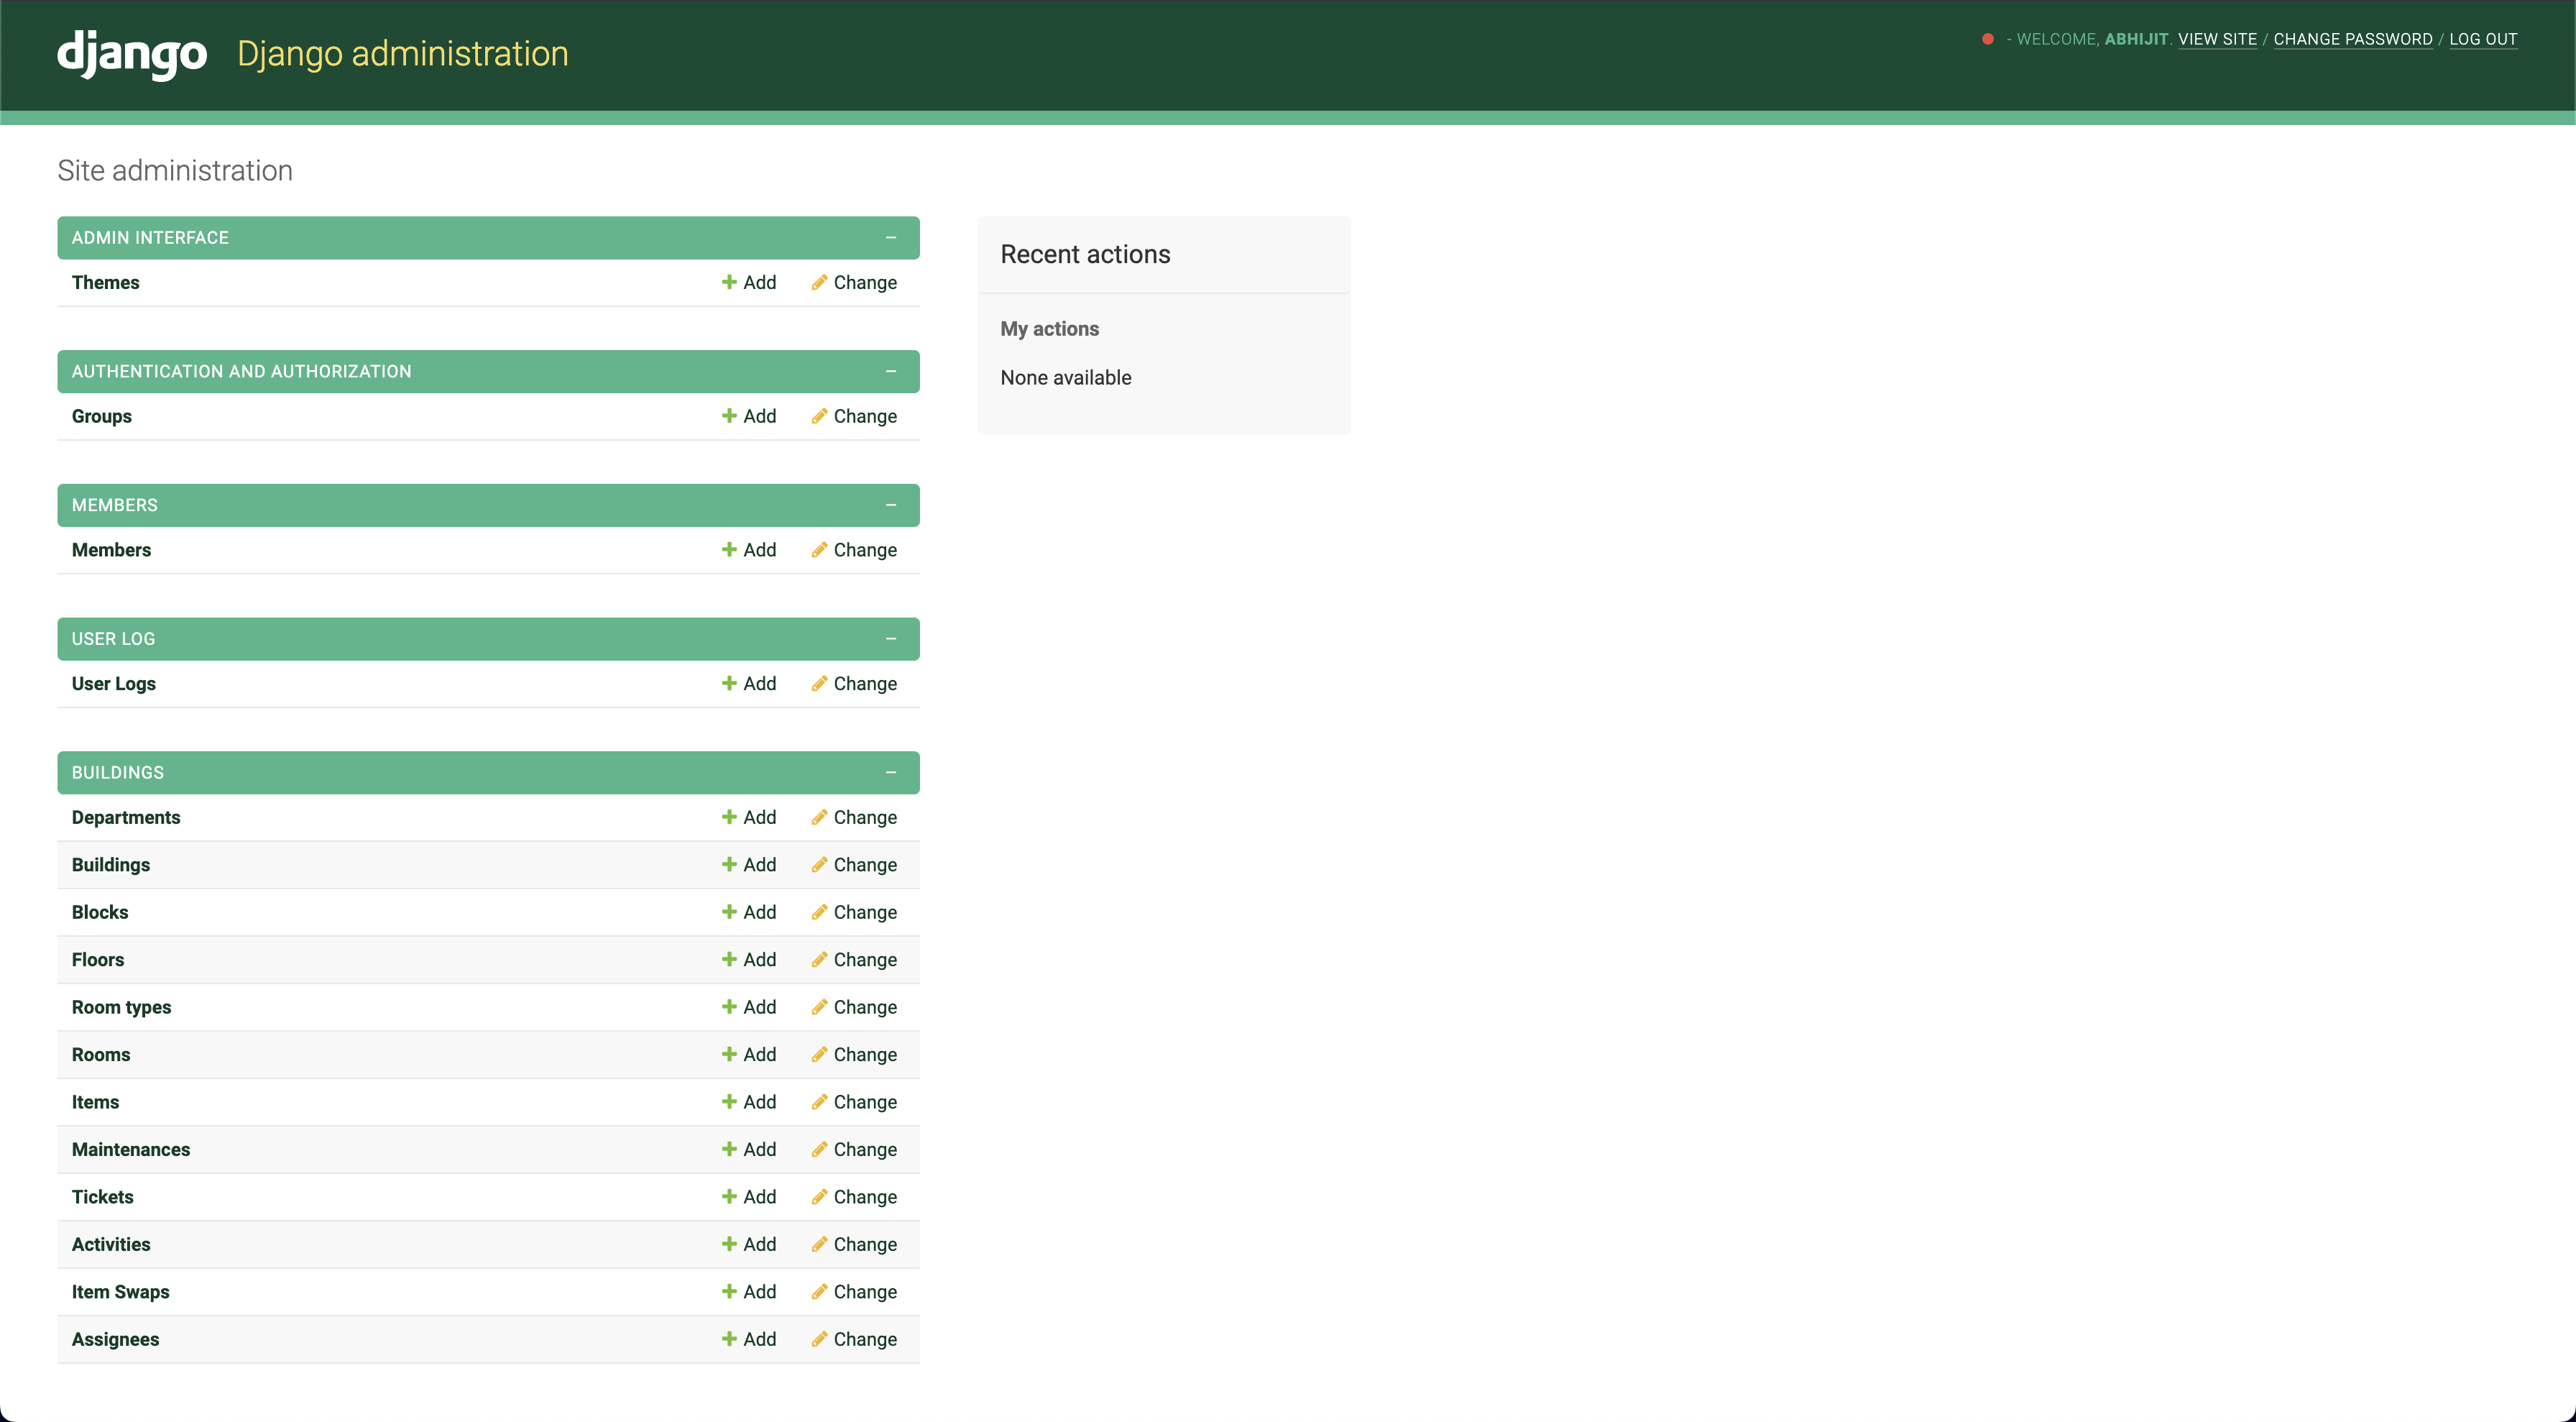Screen dimensions: 2576x1422
Task: Click the pencil icon in Rooms row
Action: pyautogui.click(x=819, y=1054)
